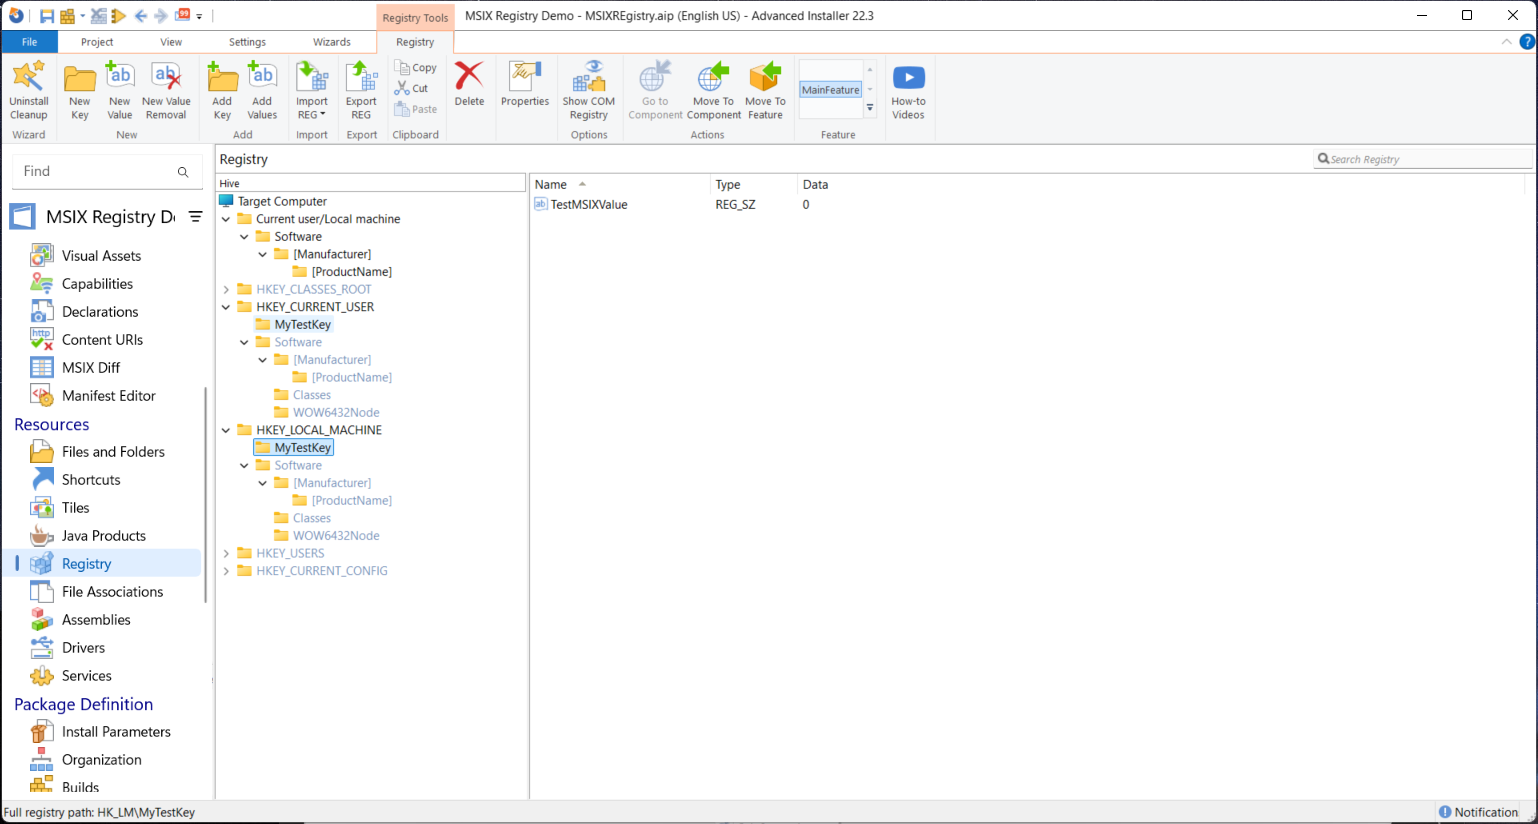Sort values by Type column

pos(753,185)
